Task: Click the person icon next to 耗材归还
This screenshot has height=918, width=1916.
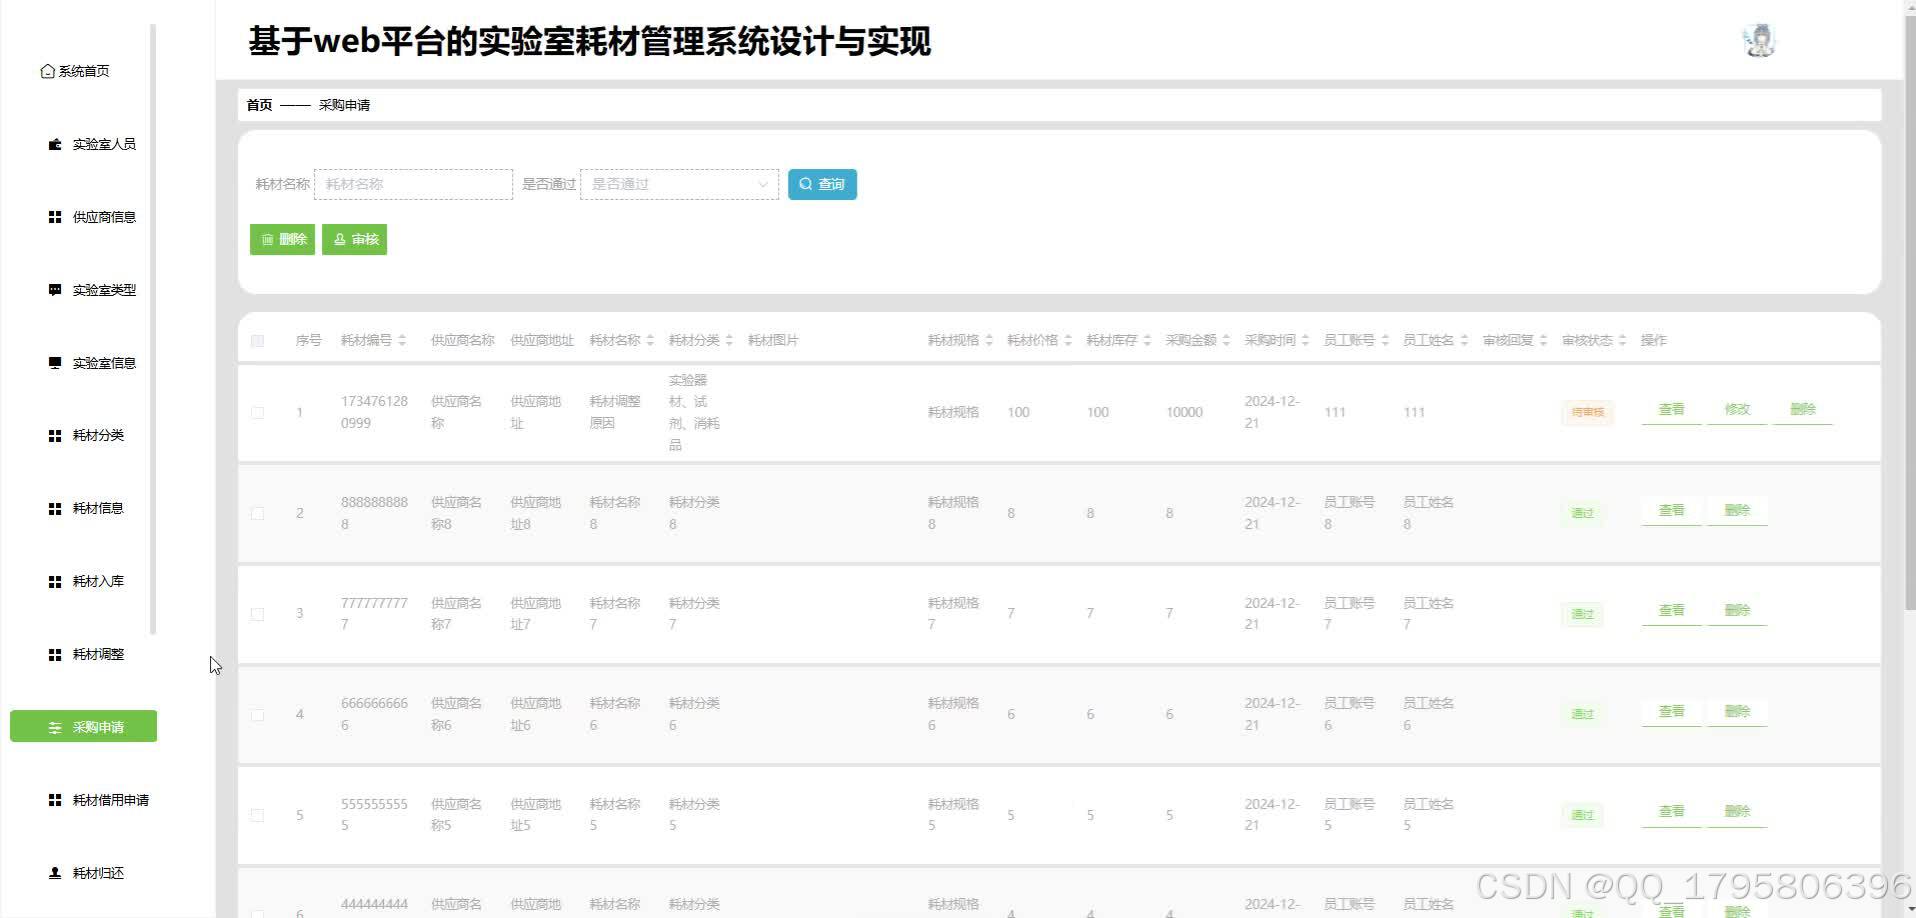Action: (55, 873)
